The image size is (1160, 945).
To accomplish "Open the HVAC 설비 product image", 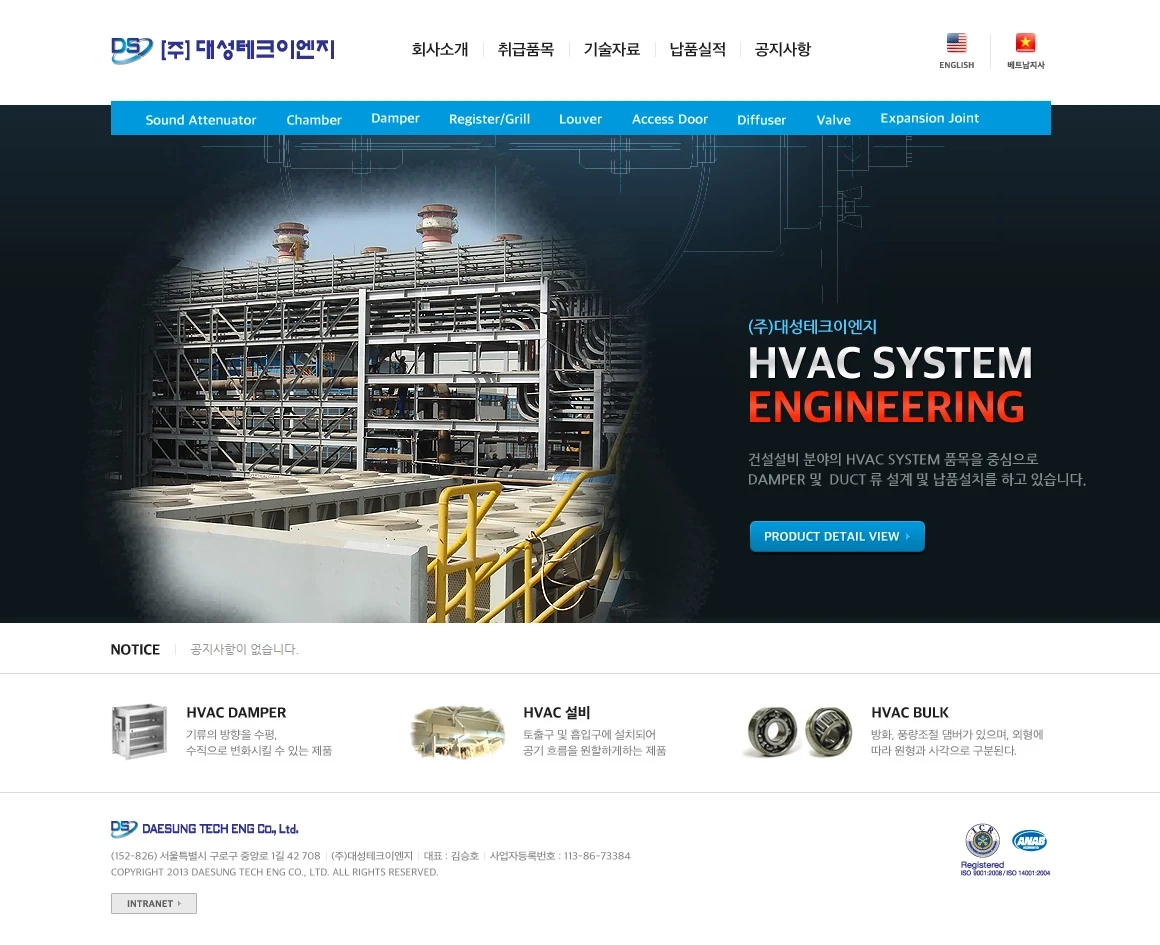I will coord(457,731).
